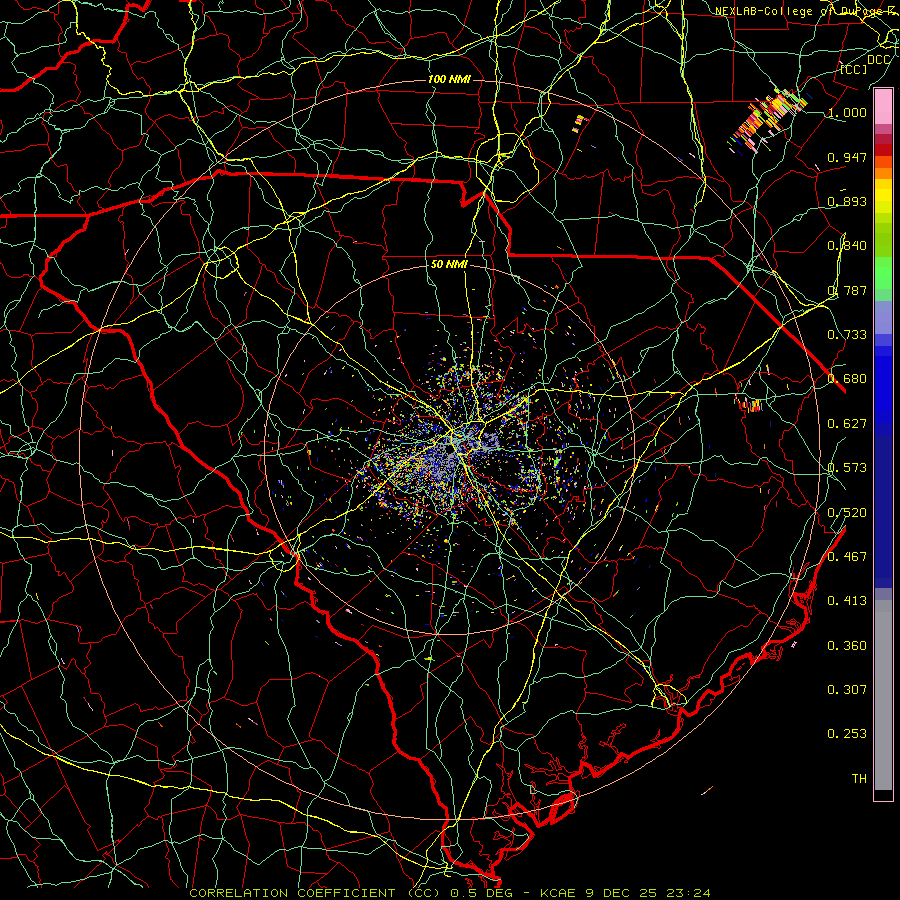Viewport: 900px width, 900px height.
Task: Select the 0.253 scale label
Action: coord(847,734)
